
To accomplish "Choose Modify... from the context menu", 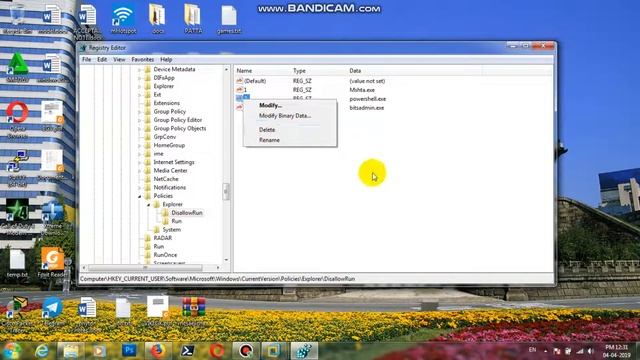I will point(271,105).
